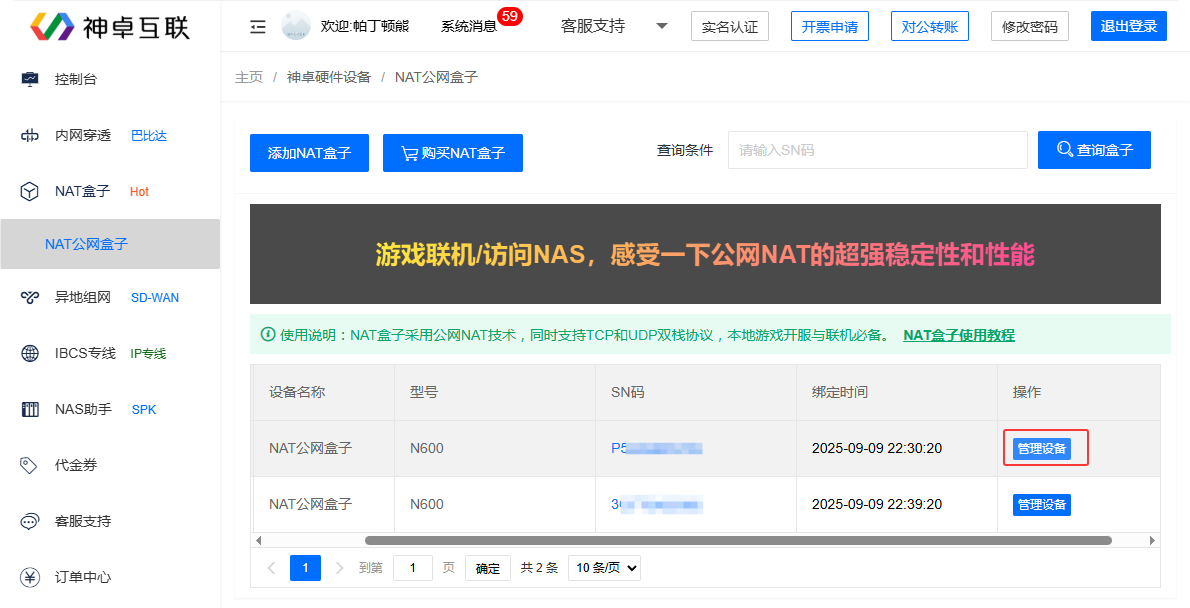This screenshot has width=1190, height=608.
Task: Click the sidebar collapse hamburger icon
Action: [x=258, y=27]
